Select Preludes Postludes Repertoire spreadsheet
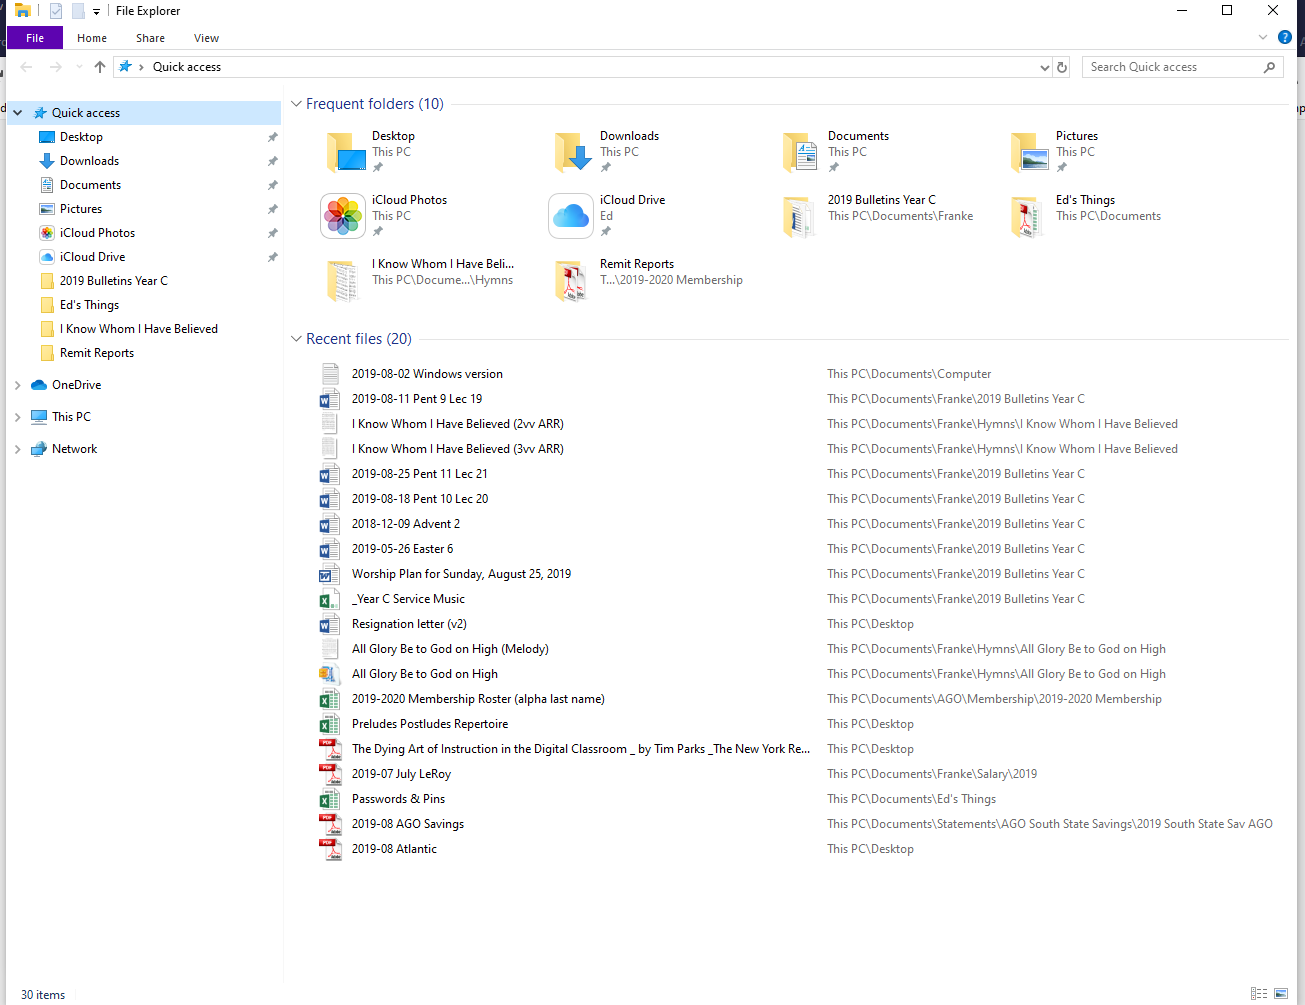Screen dimensions: 1305x1005 (430, 724)
